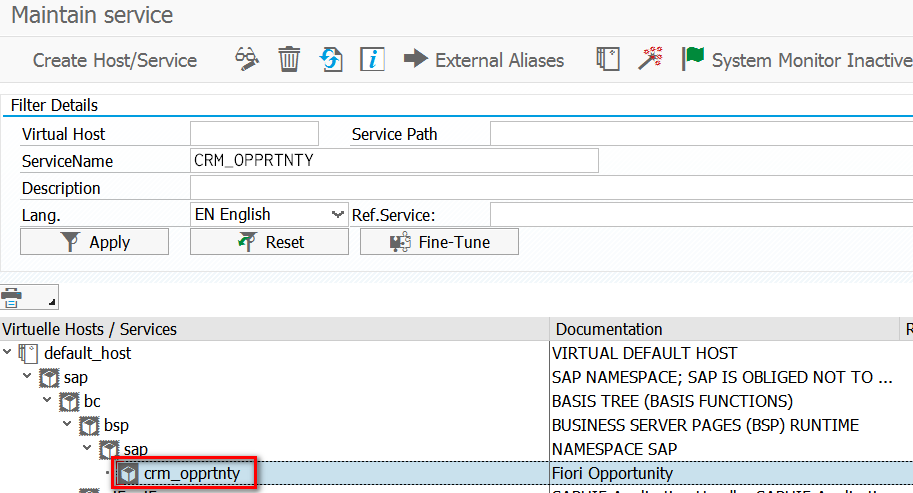Click Create Host/Service in the toolbar
This screenshot has width=913, height=493.
115,60
